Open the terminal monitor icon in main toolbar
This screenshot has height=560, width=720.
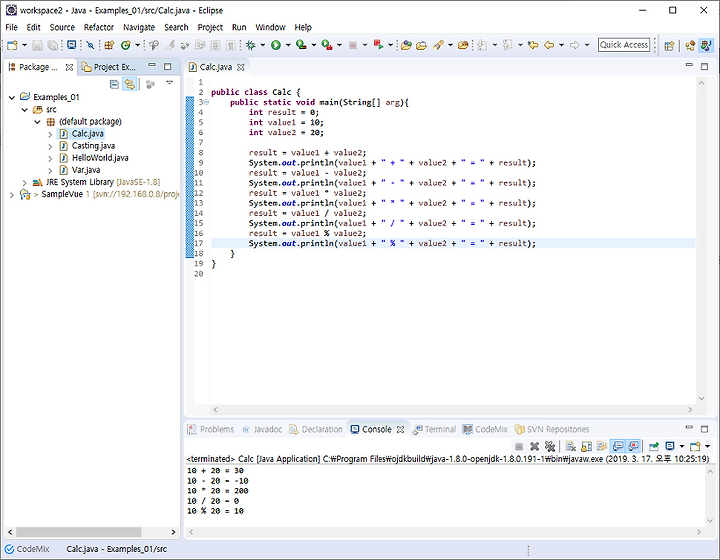pyautogui.click(x=71, y=45)
